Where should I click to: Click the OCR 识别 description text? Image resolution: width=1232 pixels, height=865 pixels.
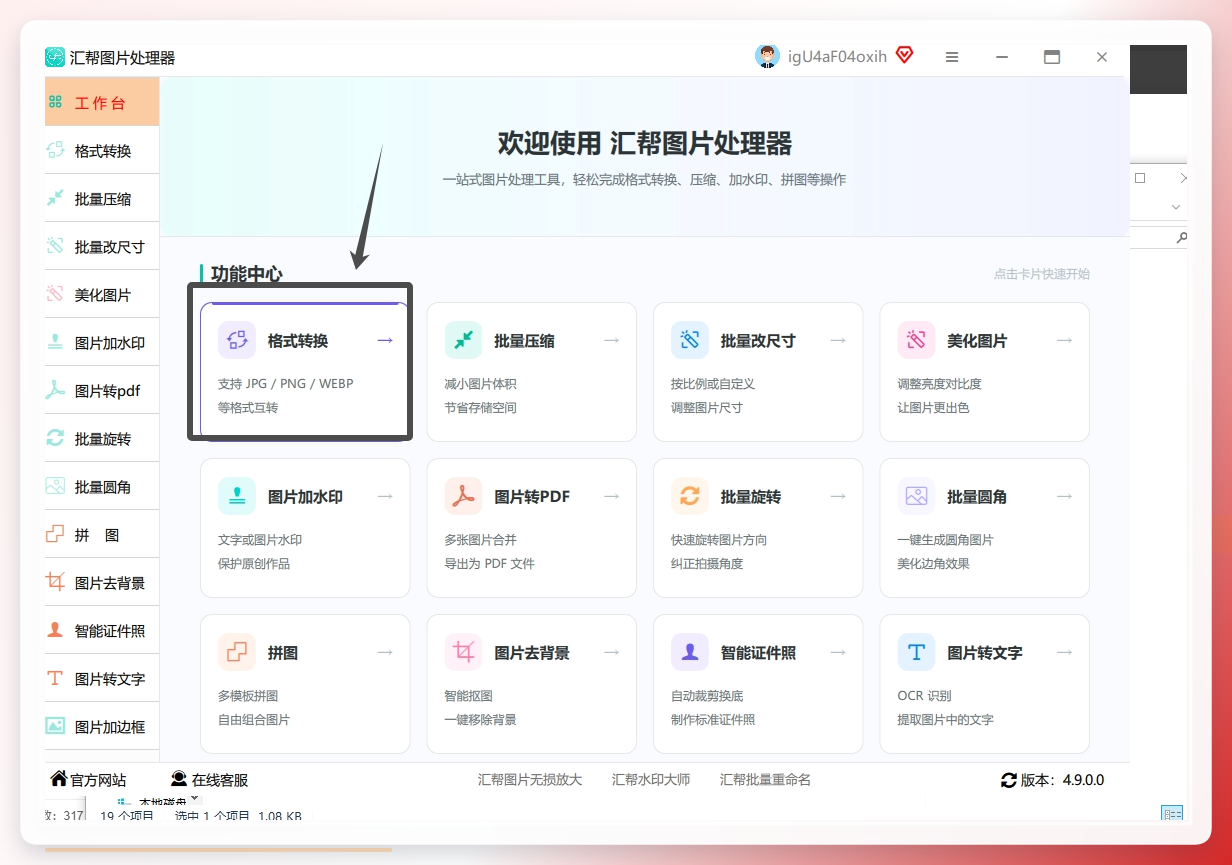pyautogui.click(x=925, y=696)
